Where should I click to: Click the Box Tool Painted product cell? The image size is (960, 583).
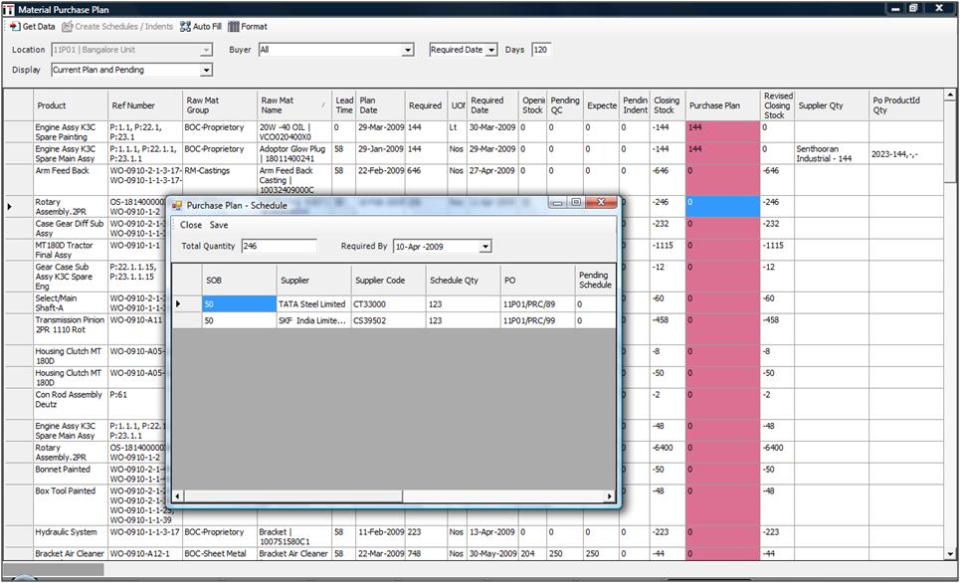(x=70, y=505)
